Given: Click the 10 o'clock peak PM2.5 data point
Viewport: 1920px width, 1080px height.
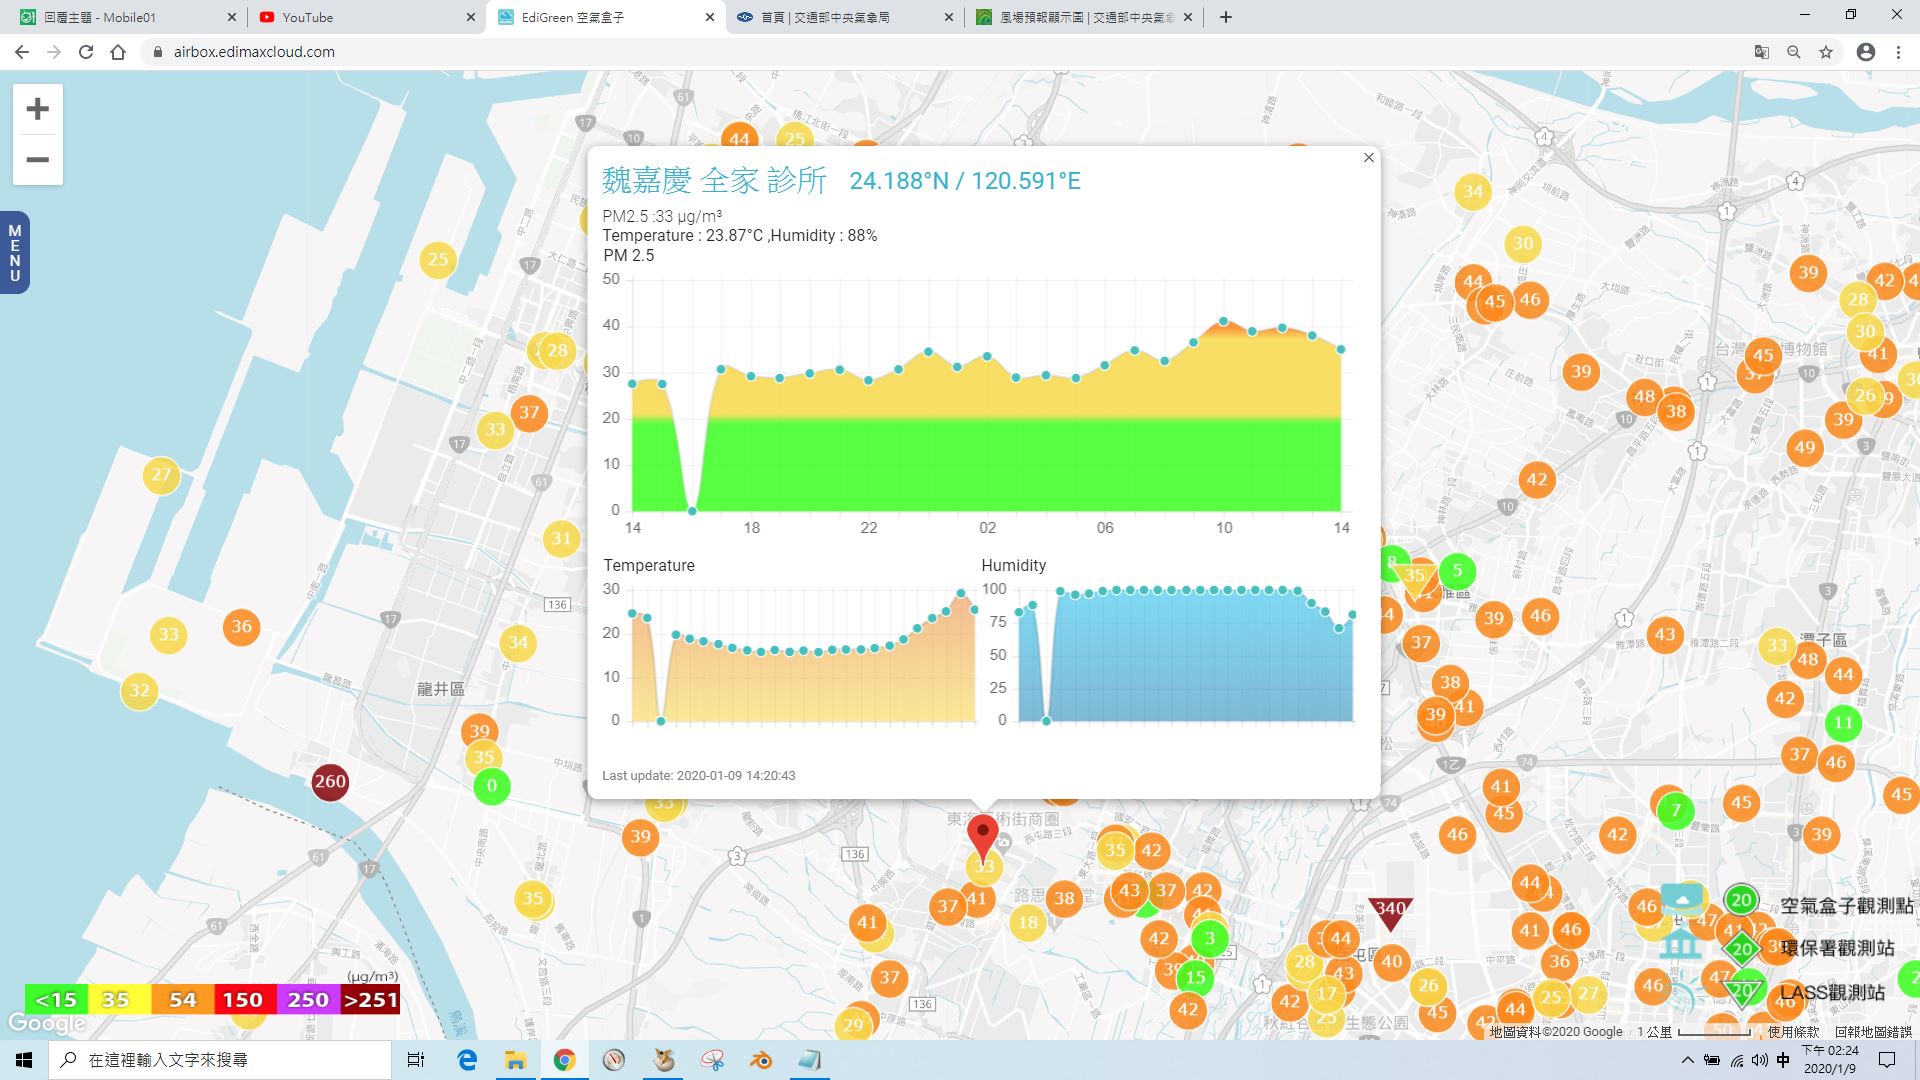Looking at the screenshot, I should [x=1223, y=321].
